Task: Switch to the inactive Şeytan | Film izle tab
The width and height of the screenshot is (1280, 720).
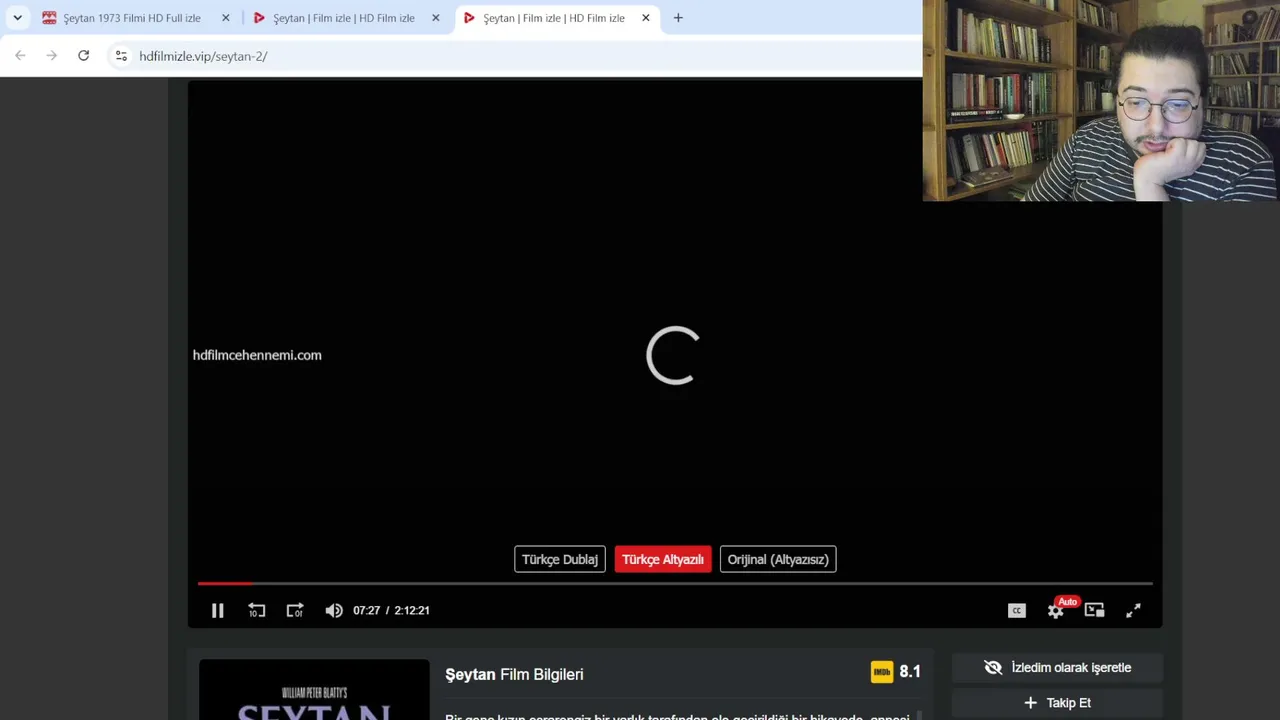Action: pyautogui.click(x=343, y=18)
